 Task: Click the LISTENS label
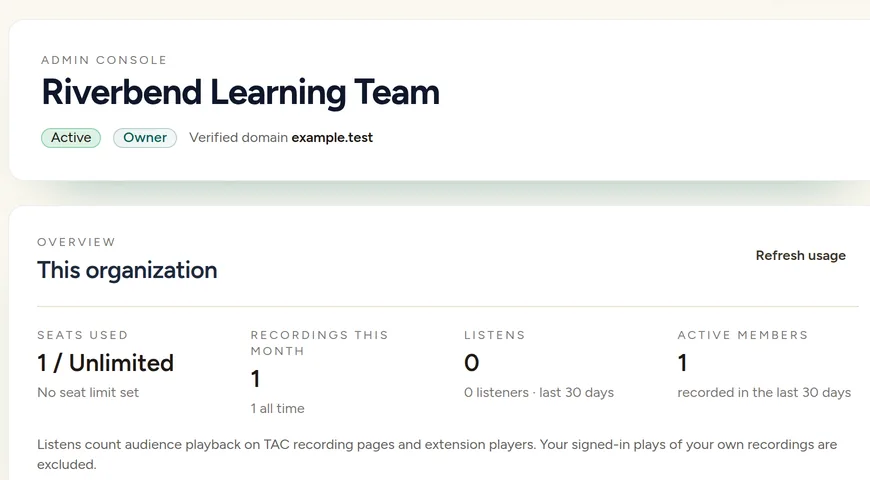click(494, 335)
